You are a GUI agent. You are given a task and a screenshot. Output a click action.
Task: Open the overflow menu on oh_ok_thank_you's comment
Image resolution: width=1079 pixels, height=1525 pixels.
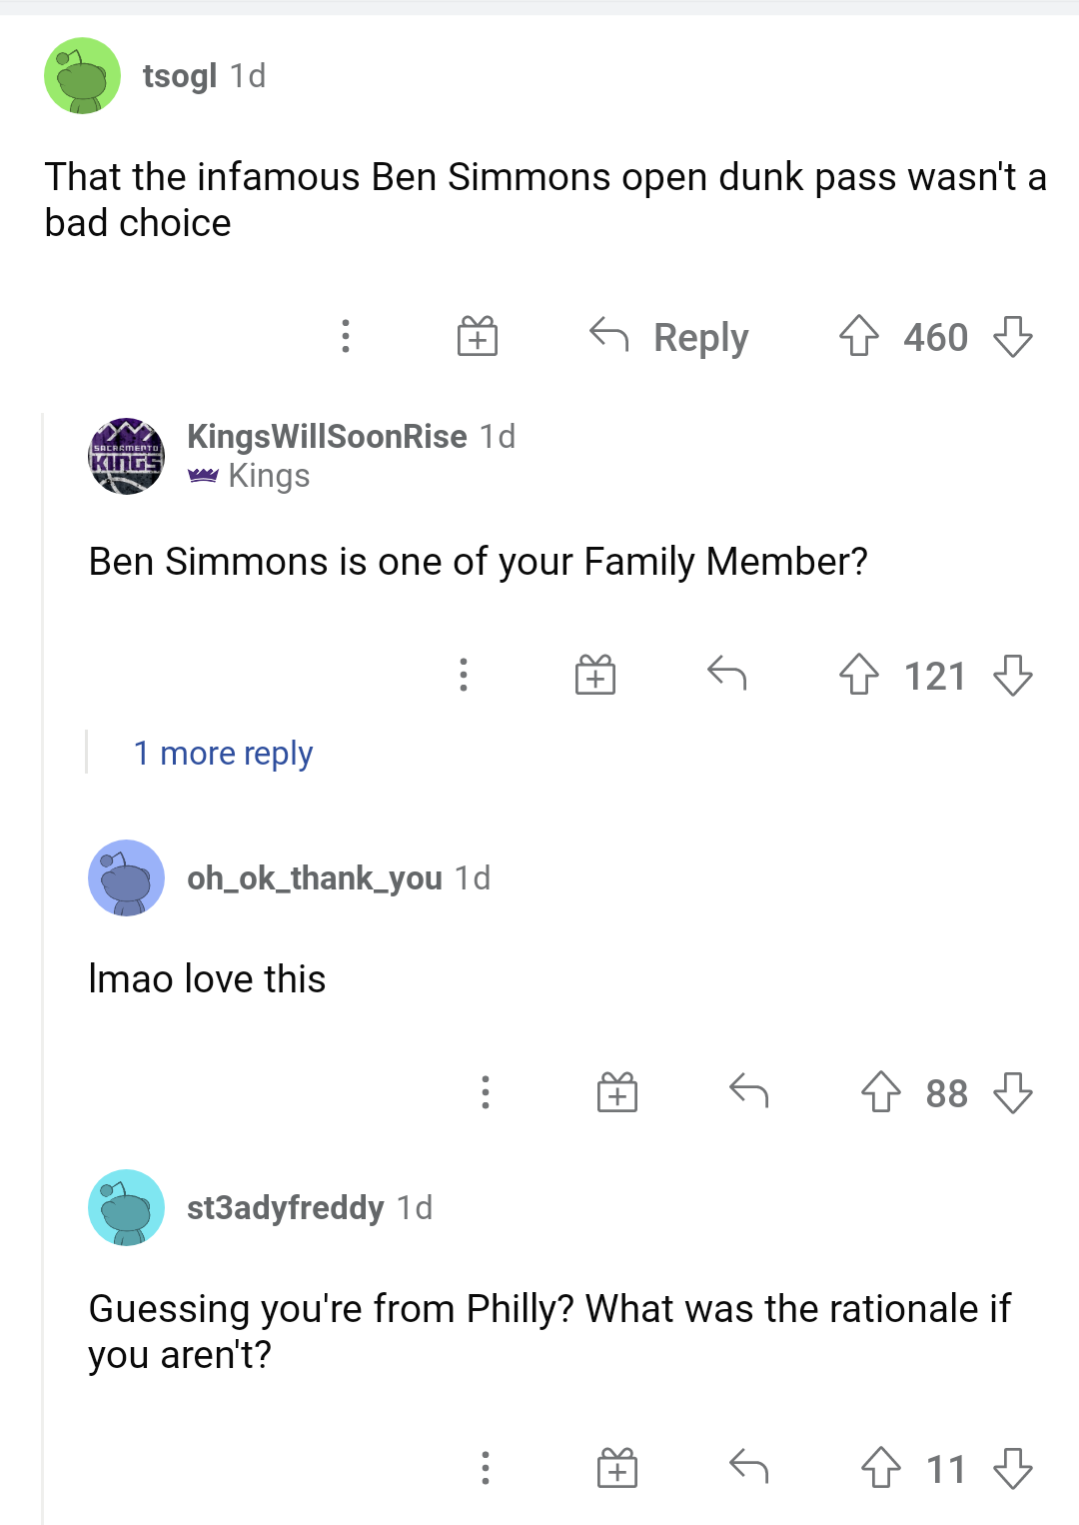point(486,1092)
